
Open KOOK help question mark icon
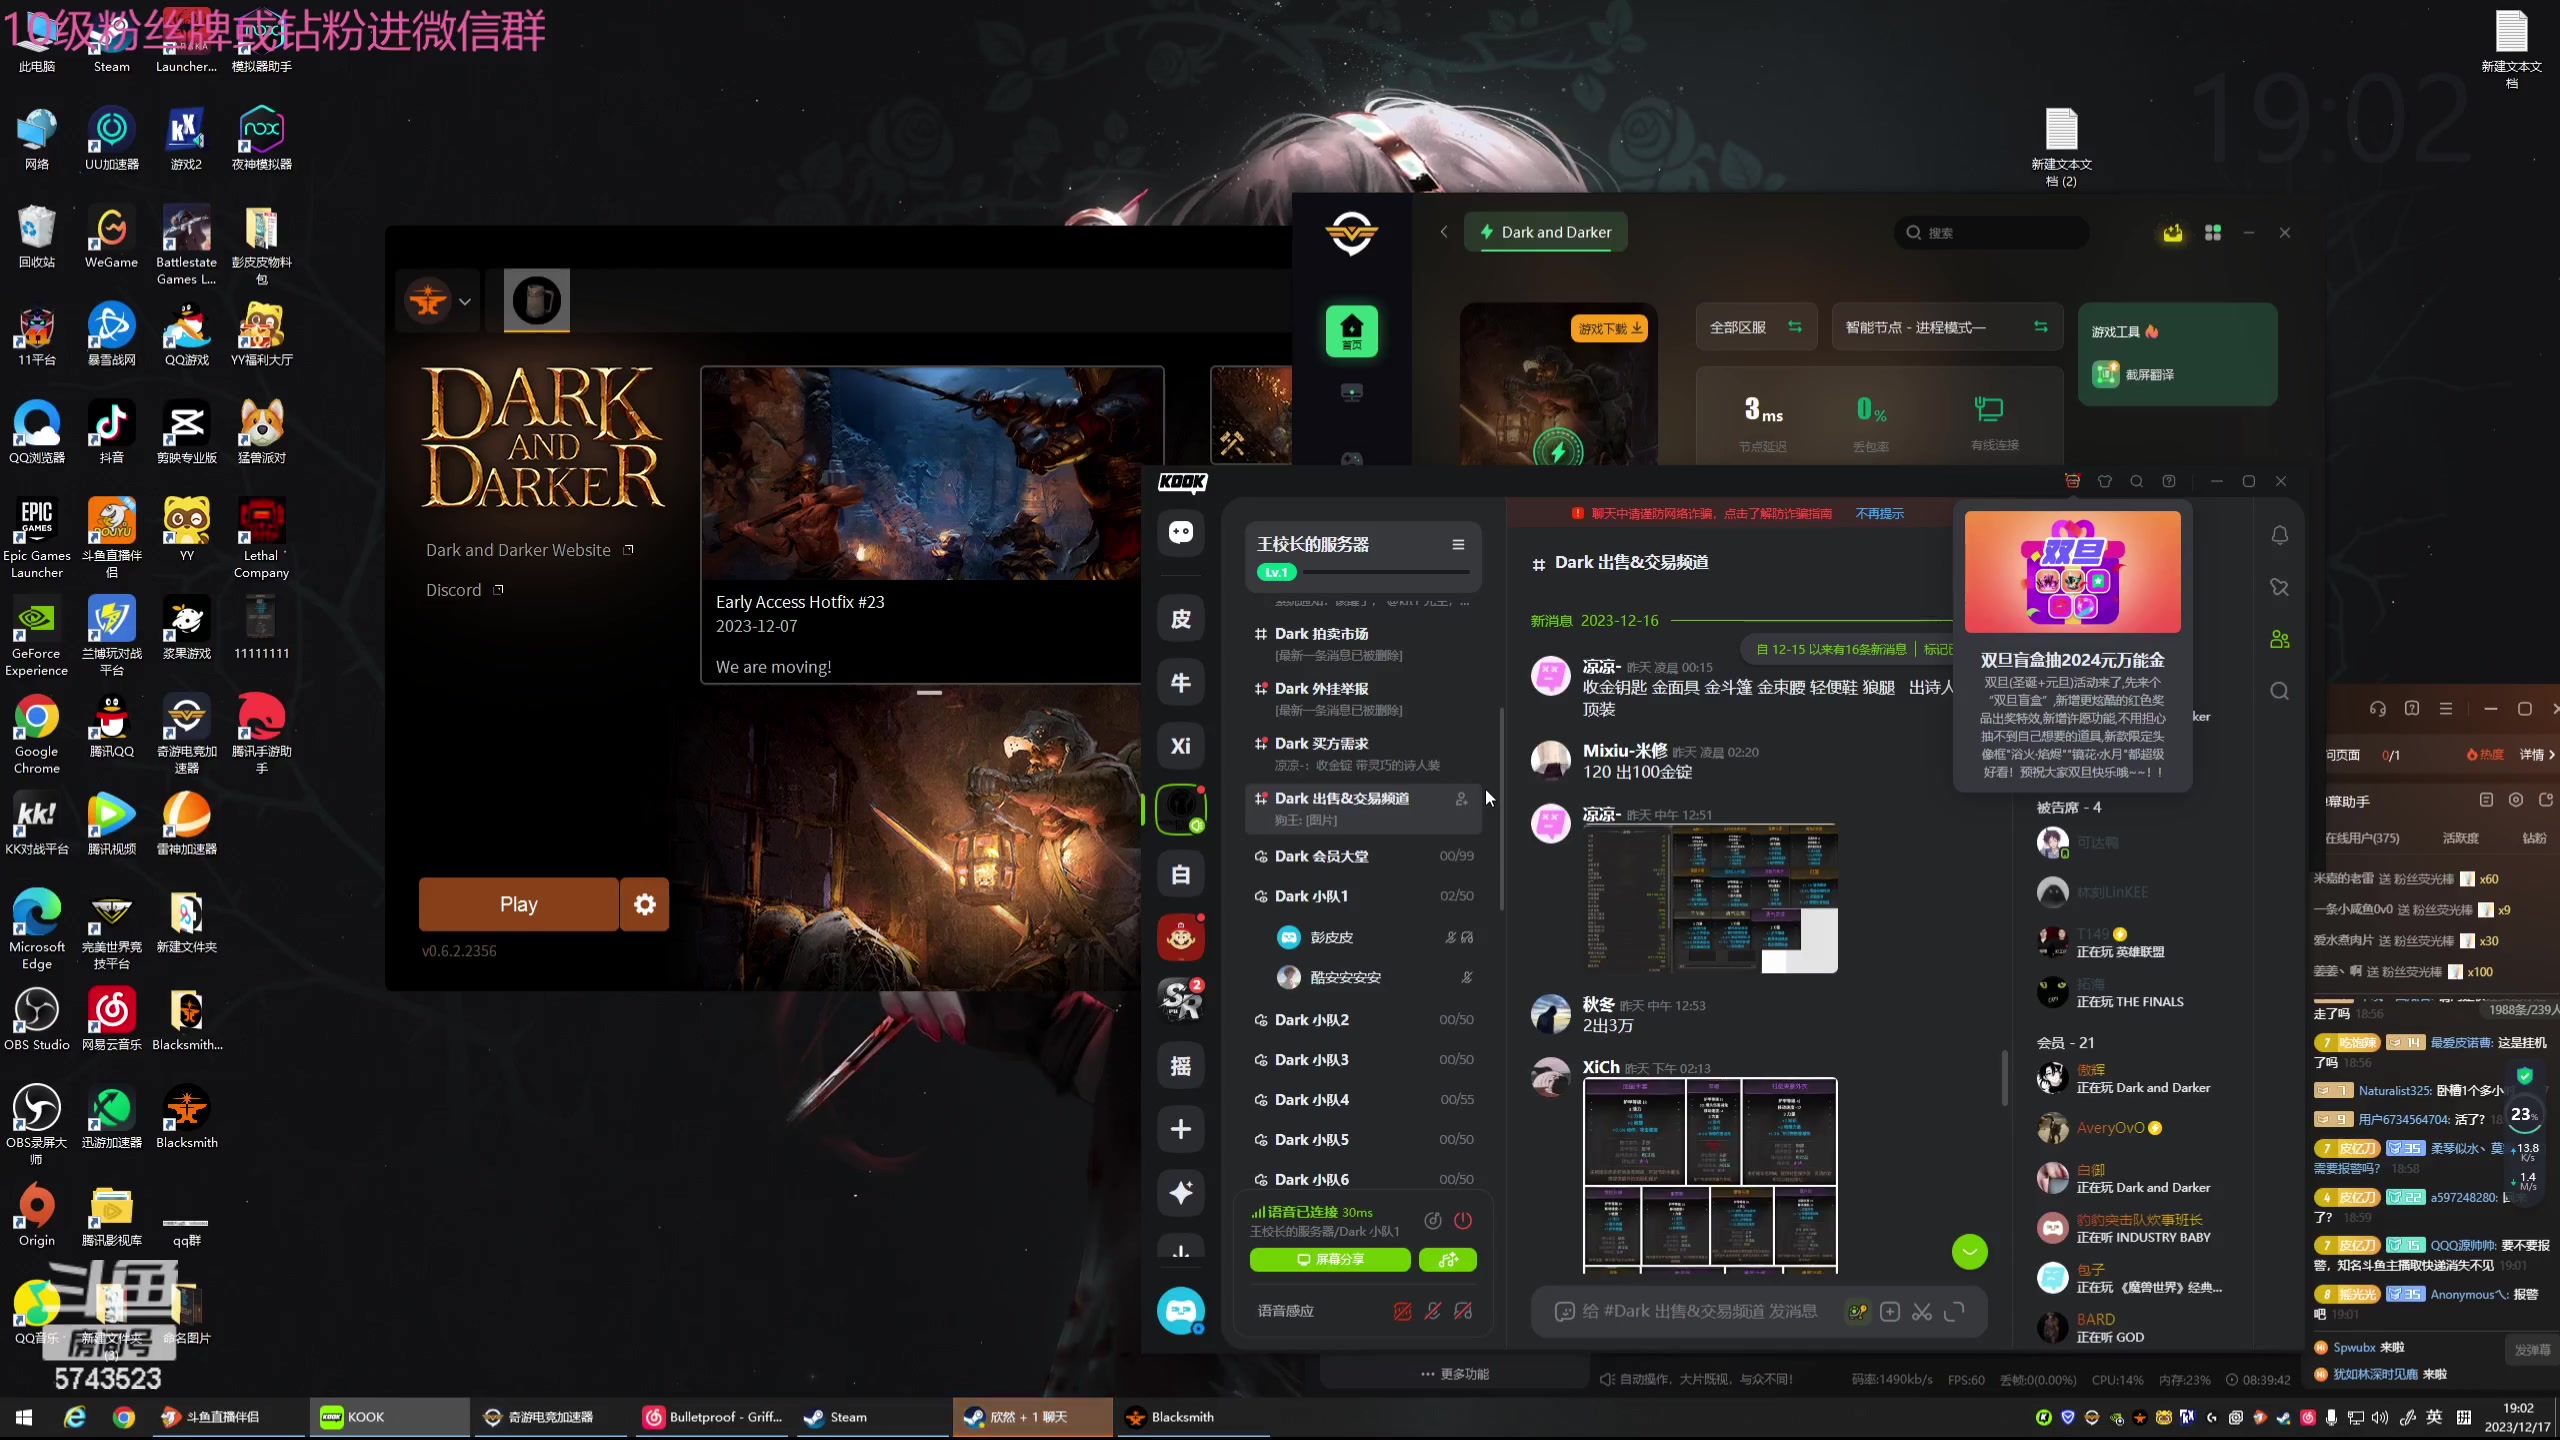(2168, 482)
